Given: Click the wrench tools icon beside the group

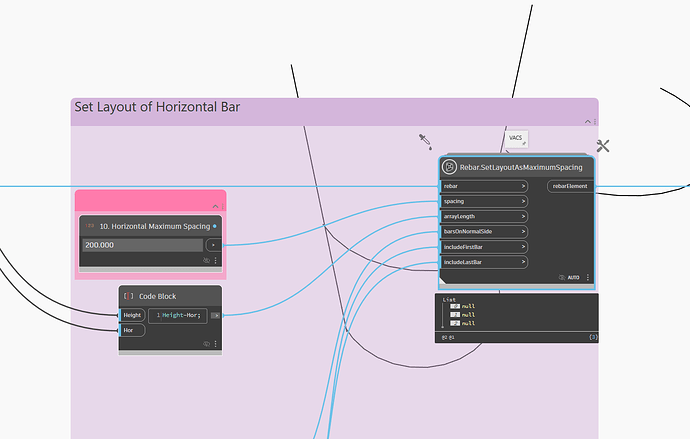Looking at the screenshot, I should (603, 146).
